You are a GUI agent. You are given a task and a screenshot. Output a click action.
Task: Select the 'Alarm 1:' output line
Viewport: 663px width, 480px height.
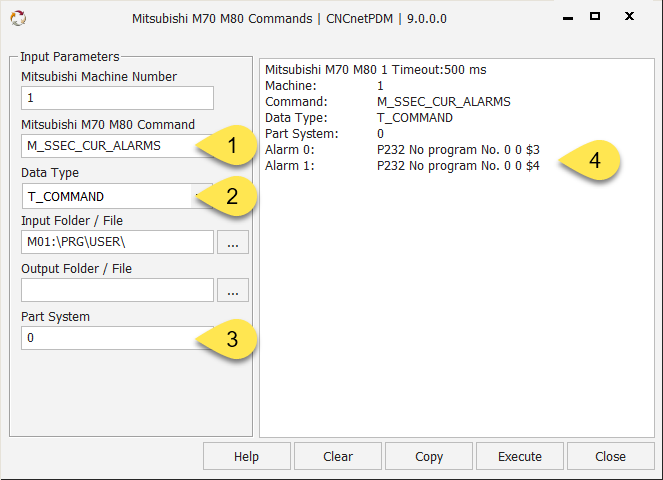[402, 166]
